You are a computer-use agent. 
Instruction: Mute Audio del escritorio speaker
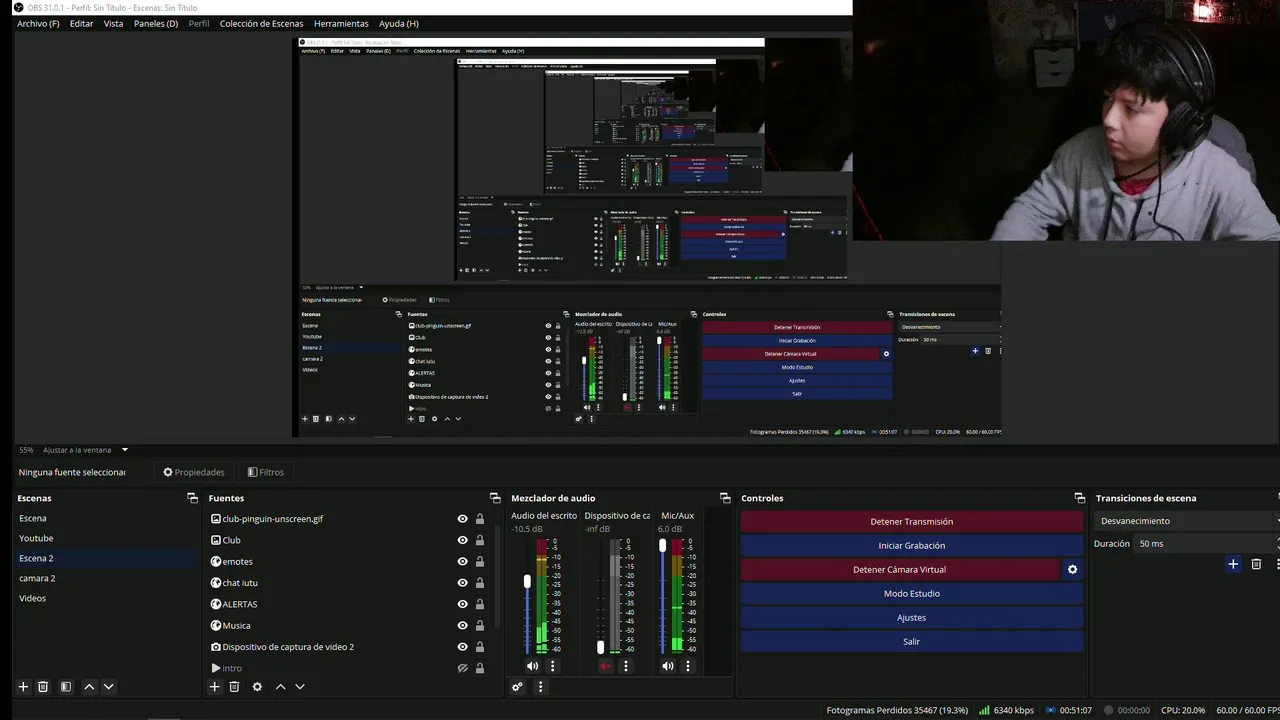point(532,666)
